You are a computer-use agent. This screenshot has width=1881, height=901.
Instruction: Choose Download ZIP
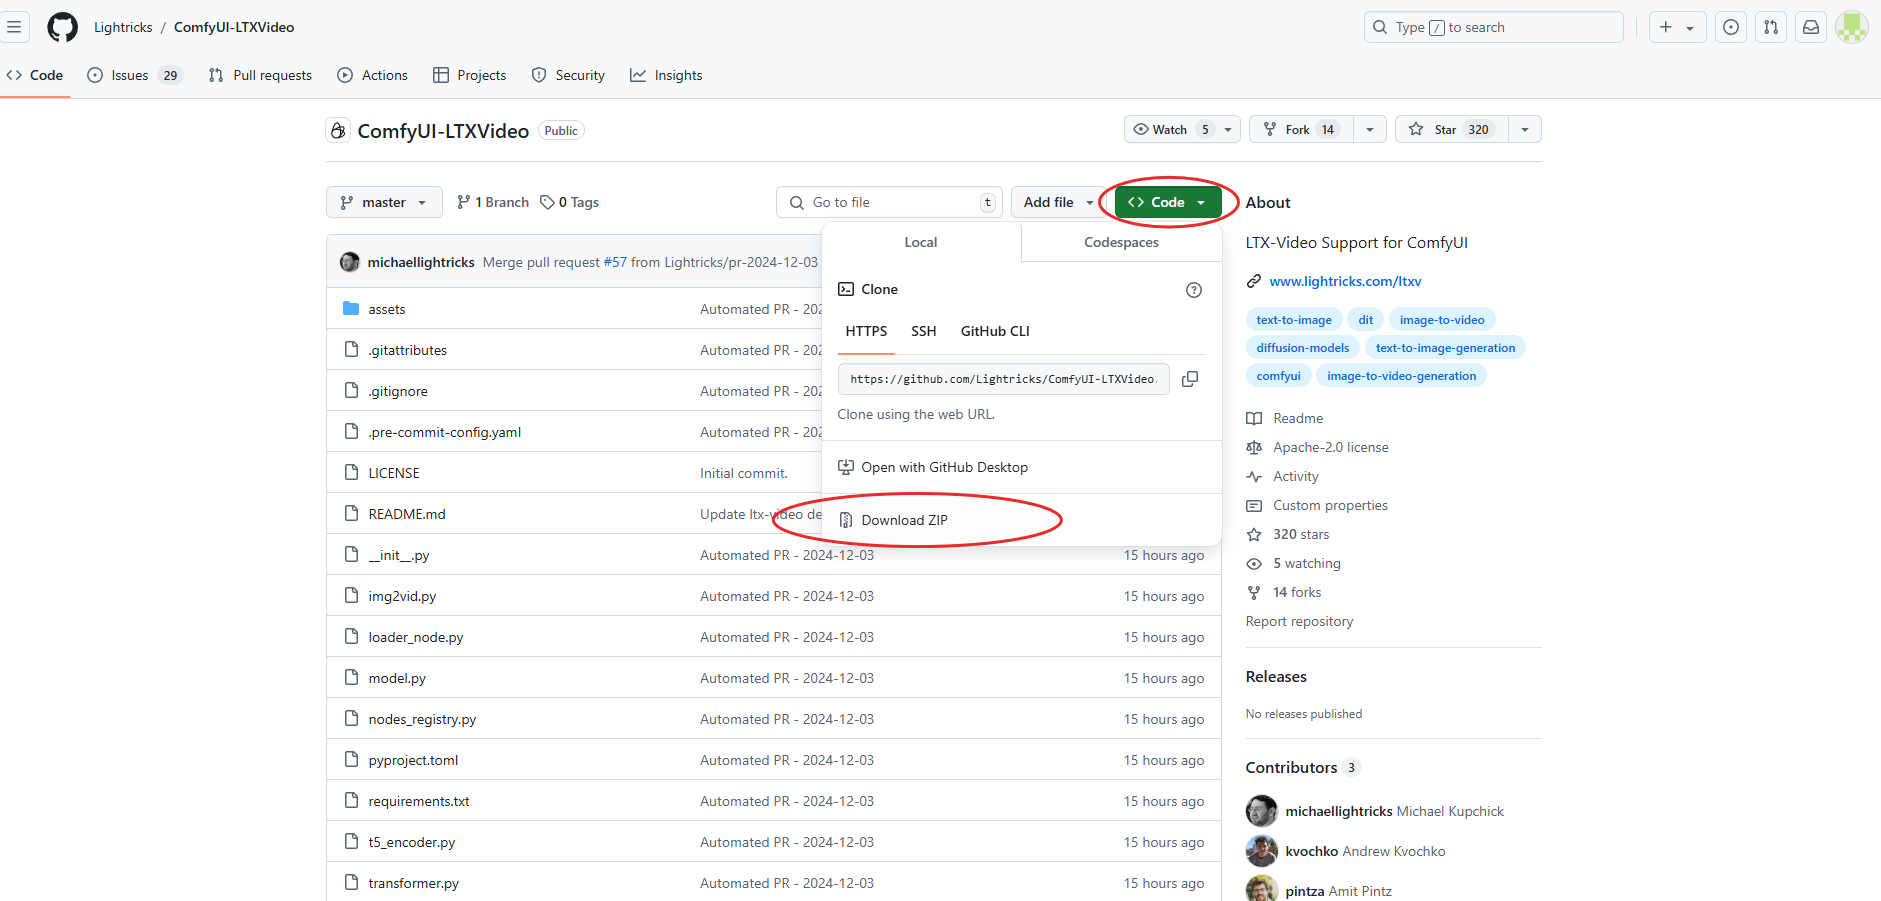click(x=893, y=520)
